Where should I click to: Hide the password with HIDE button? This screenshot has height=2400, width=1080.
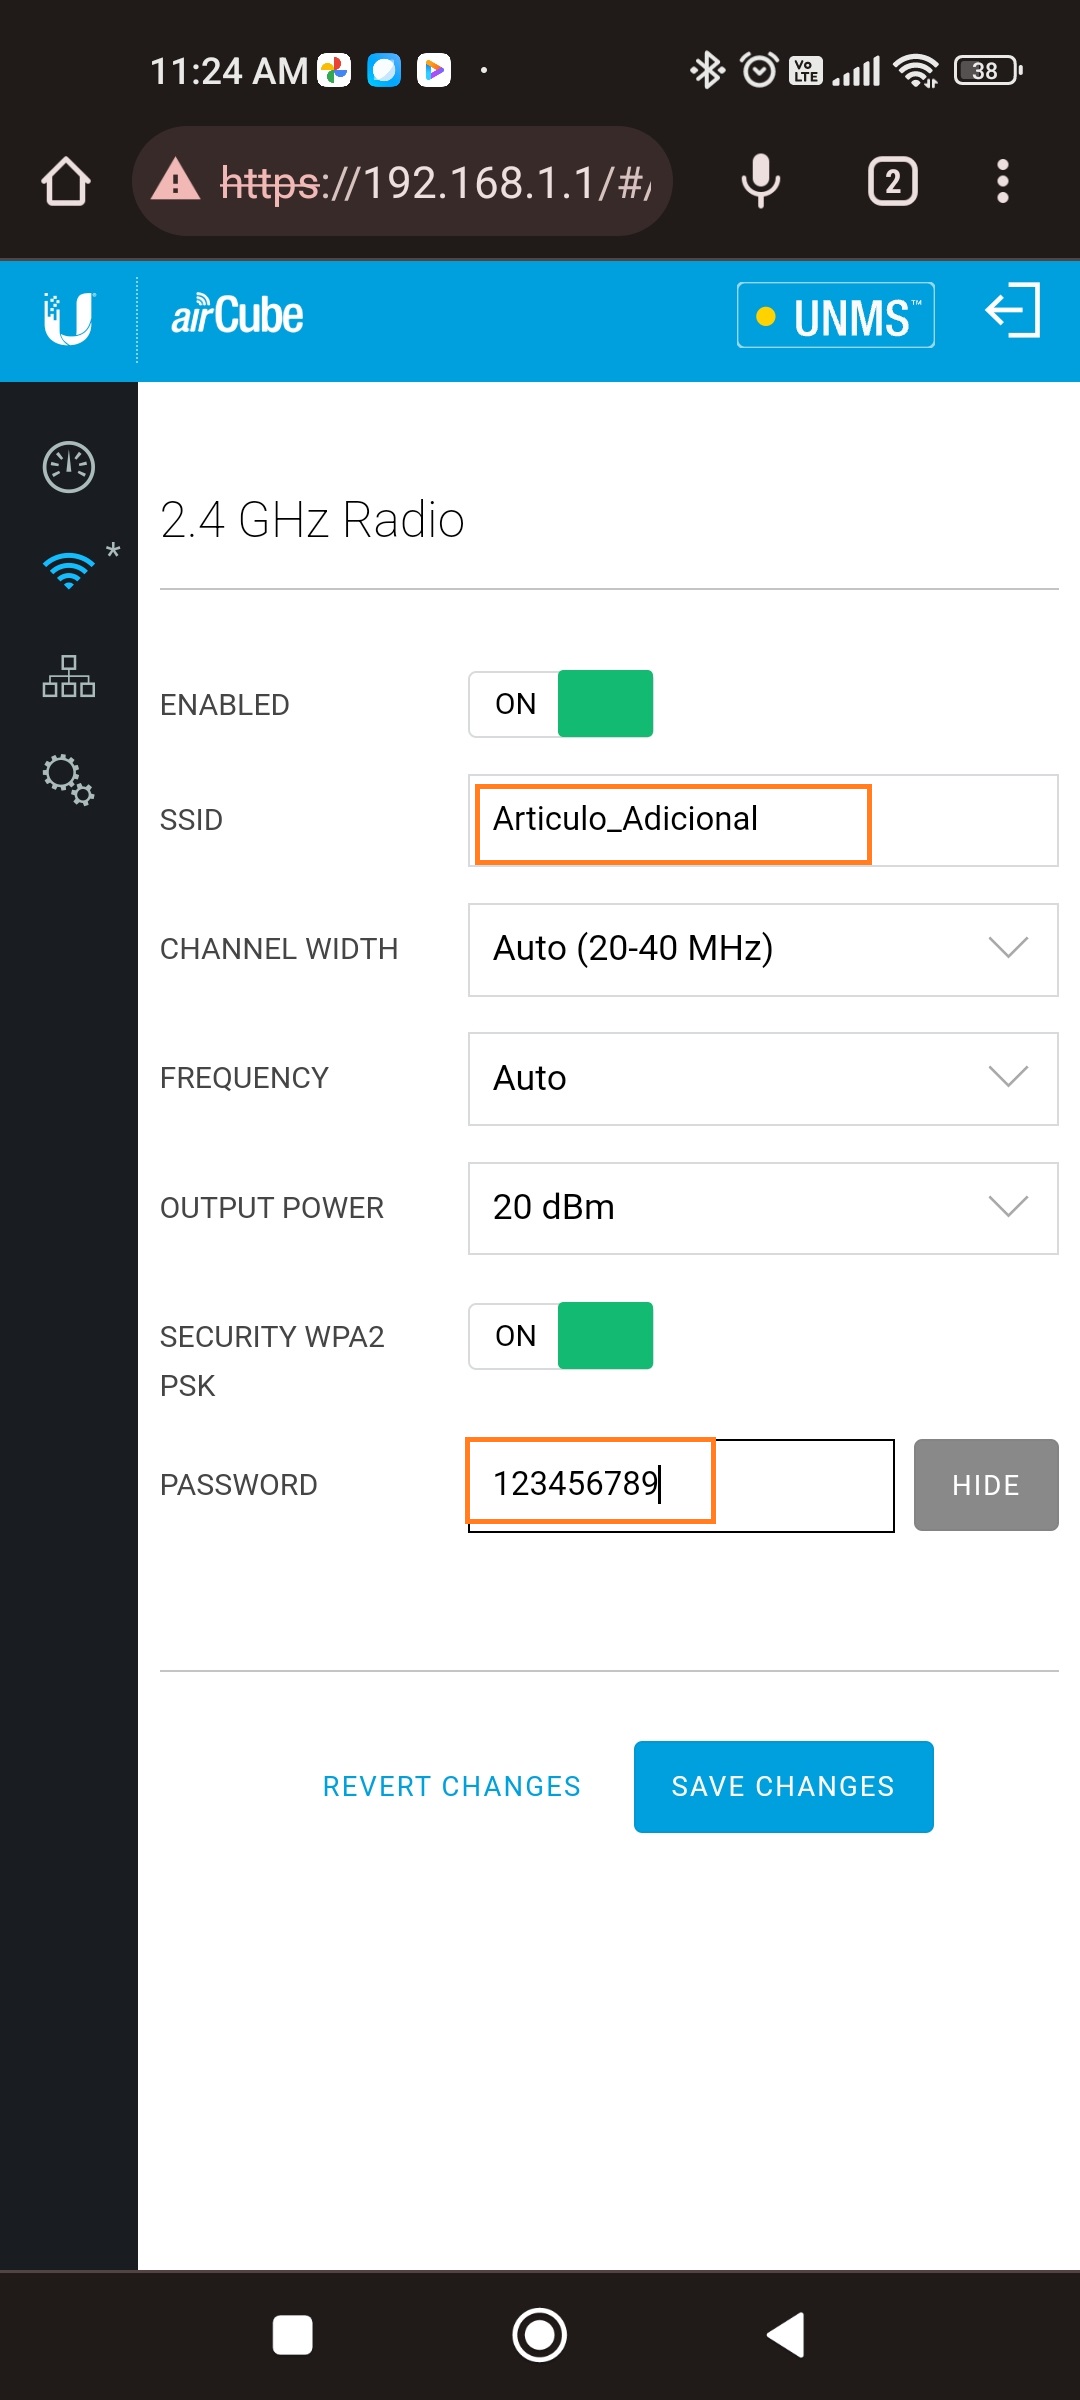tap(985, 1485)
